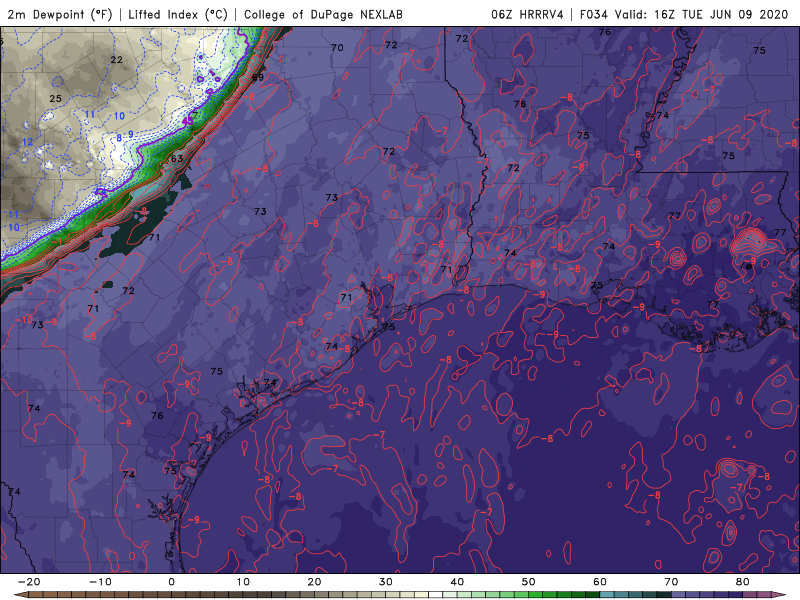
Task: Click the "Lifted Index (°C)" title text
Action: pos(178,14)
